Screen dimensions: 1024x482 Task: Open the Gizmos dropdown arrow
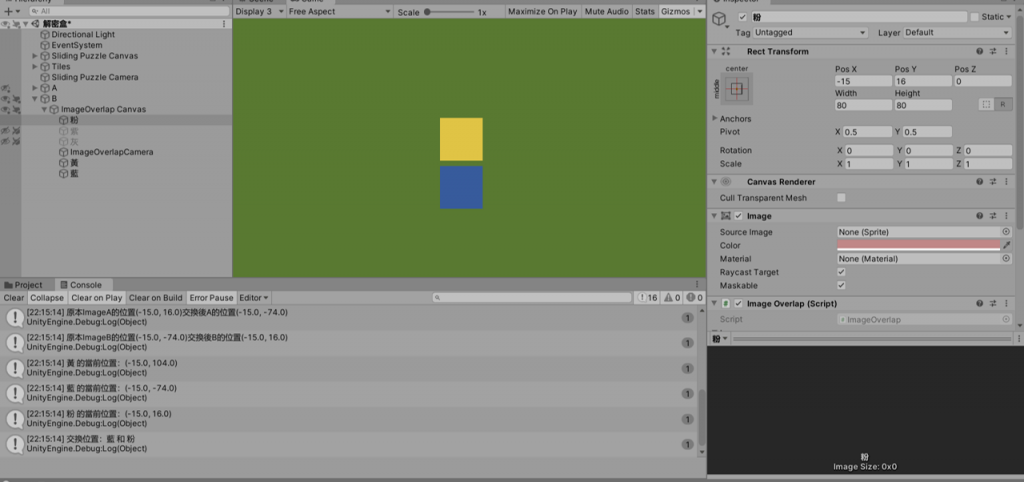point(700,12)
